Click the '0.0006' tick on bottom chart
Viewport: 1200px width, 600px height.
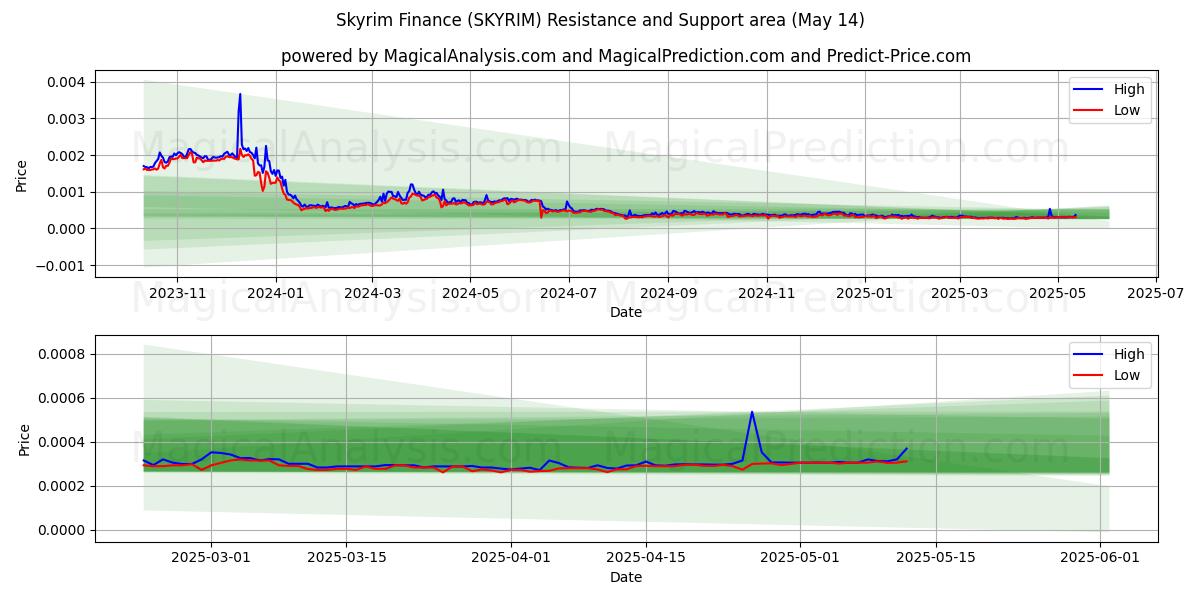click(64, 398)
